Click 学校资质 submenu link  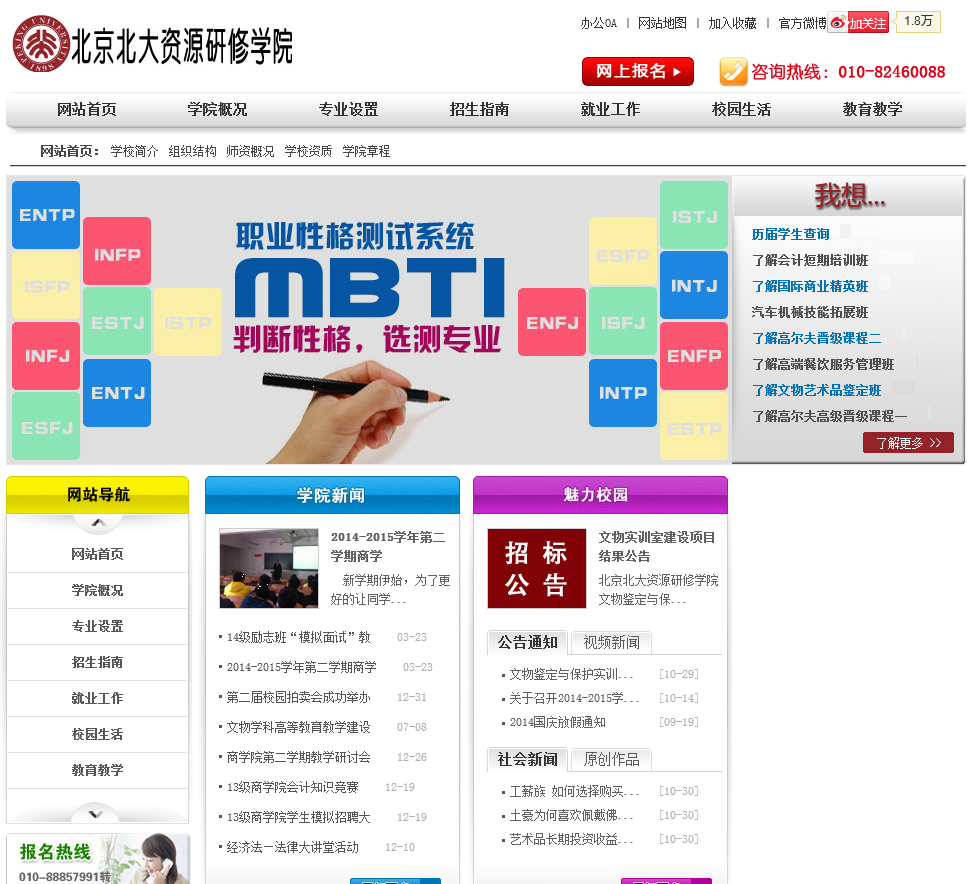(x=308, y=151)
